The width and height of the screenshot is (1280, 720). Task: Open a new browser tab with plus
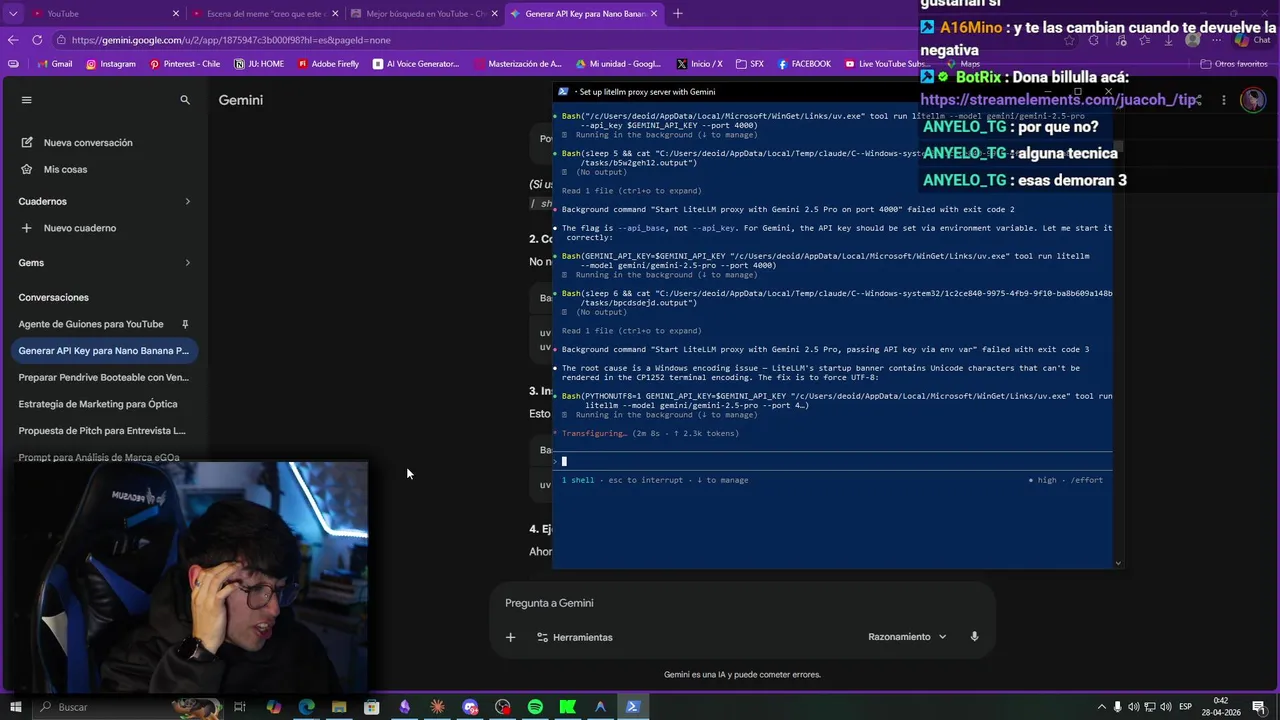[x=678, y=14]
